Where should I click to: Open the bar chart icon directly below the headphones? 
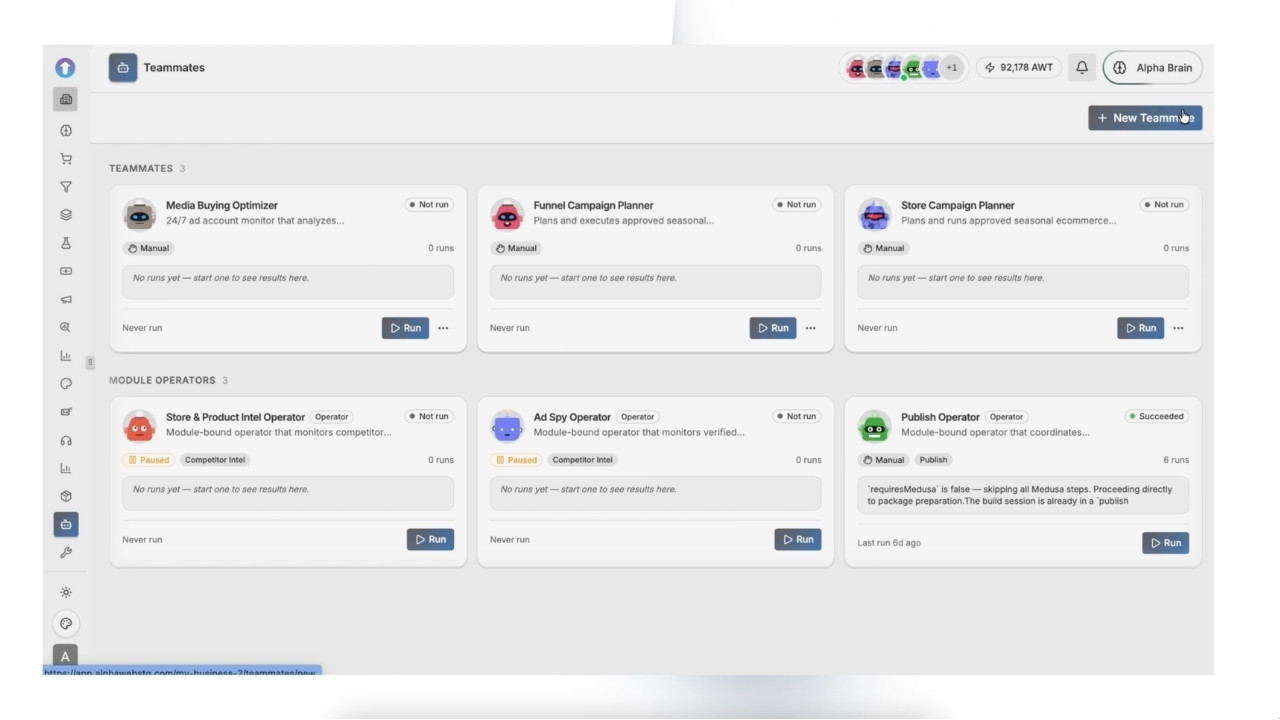66,468
